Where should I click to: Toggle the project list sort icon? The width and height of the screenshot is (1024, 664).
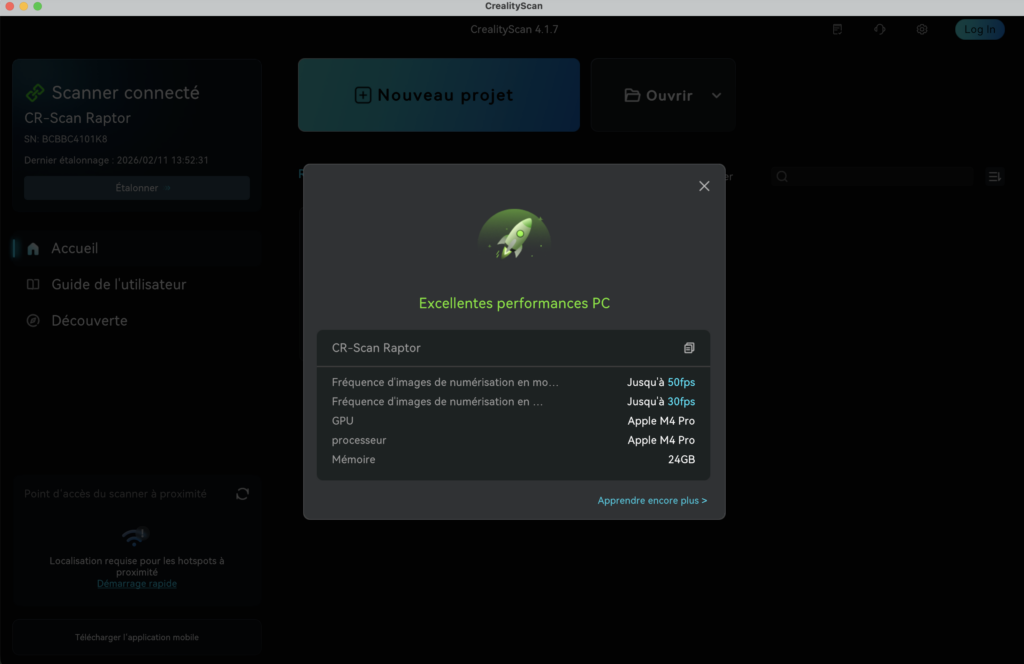point(995,177)
